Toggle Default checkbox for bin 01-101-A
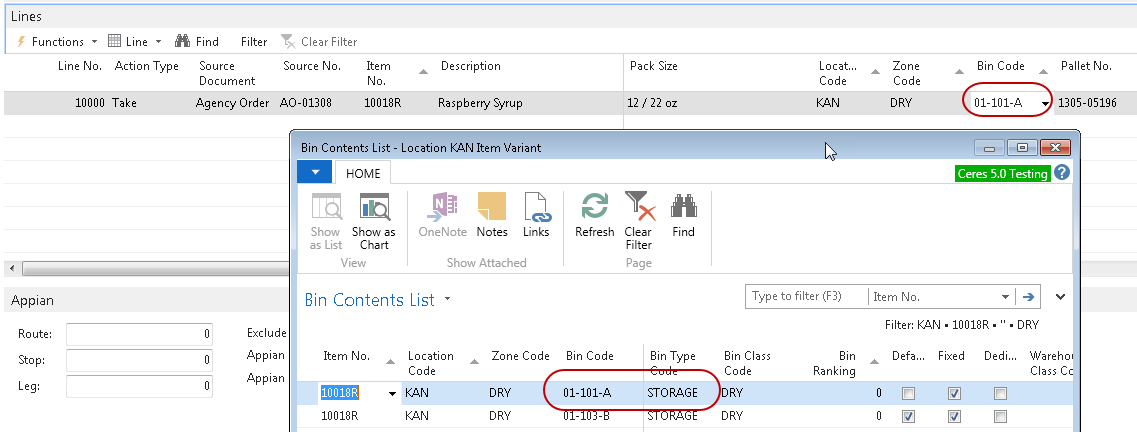The image size is (1137, 432). click(x=908, y=394)
